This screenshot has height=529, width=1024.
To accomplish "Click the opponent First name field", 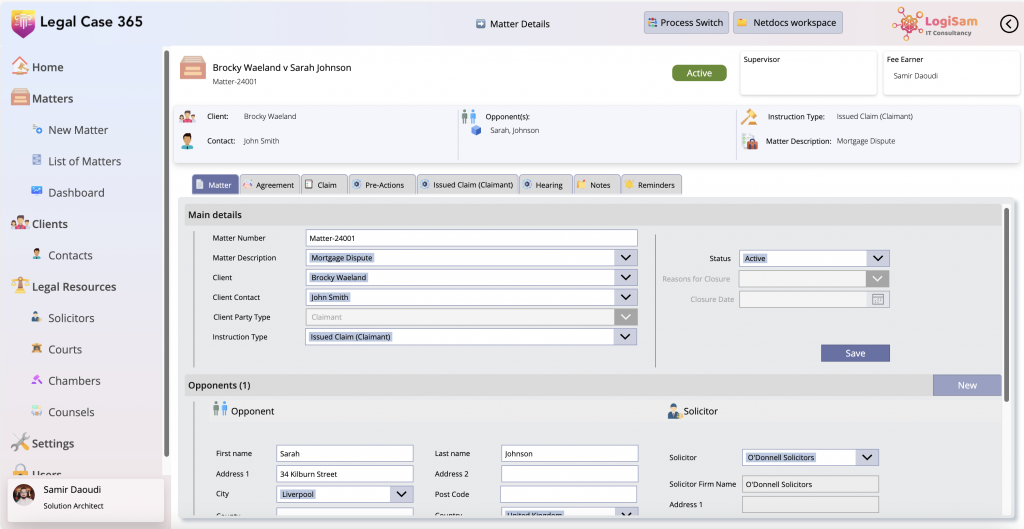I will pyautogui.click(x=344, y=454).
